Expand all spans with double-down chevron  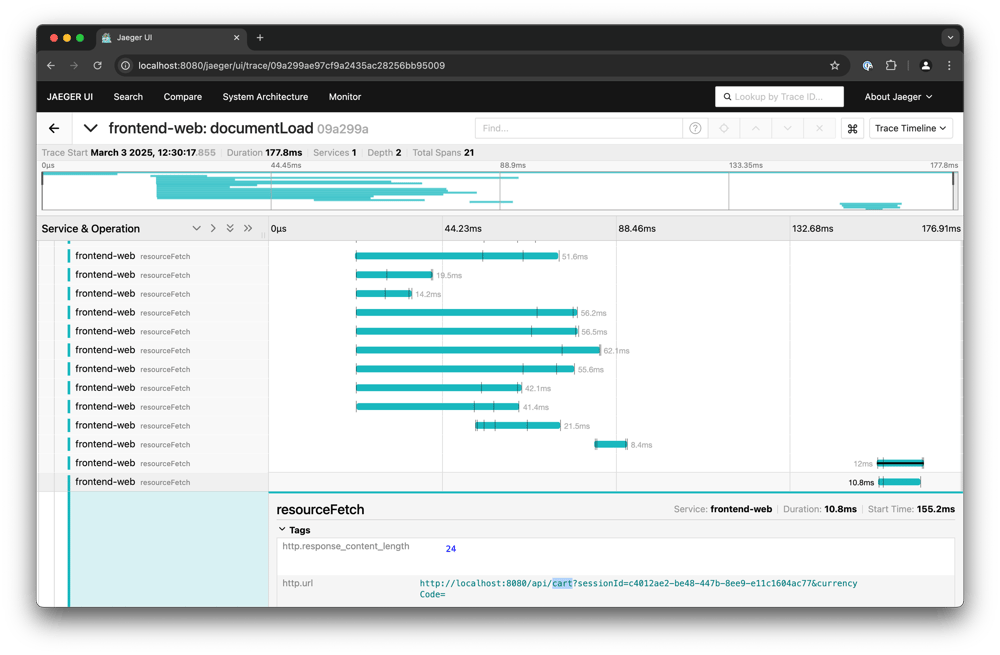coord(230,228)
